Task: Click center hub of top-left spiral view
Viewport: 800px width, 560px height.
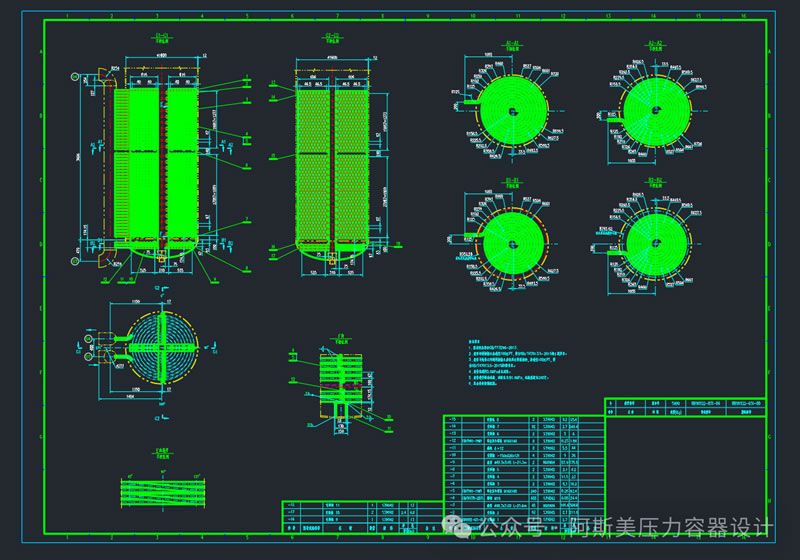Action: click(511, 112)
